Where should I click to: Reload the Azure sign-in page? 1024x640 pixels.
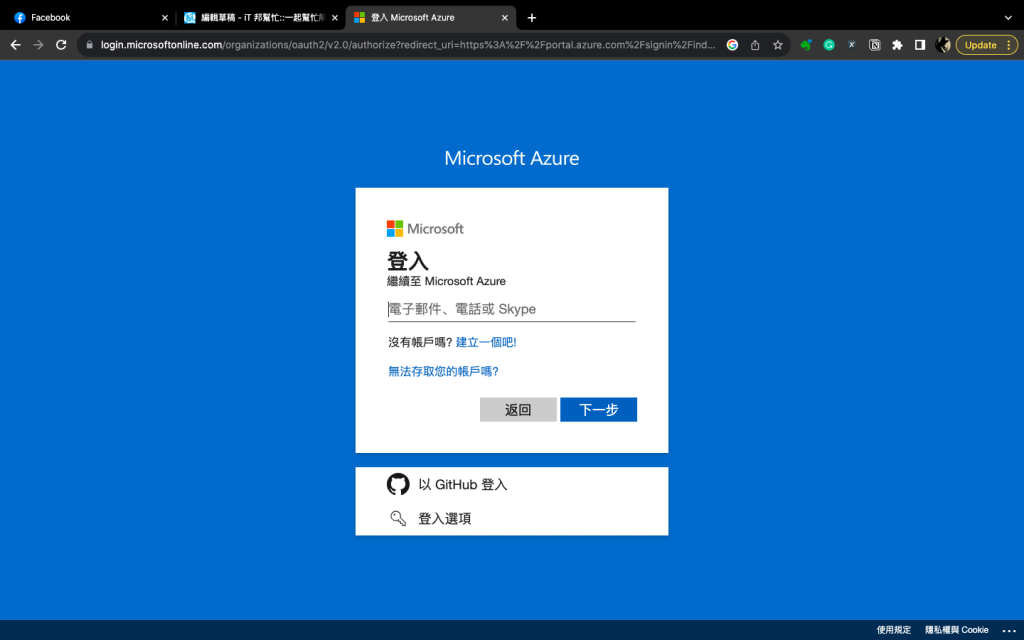61,45
